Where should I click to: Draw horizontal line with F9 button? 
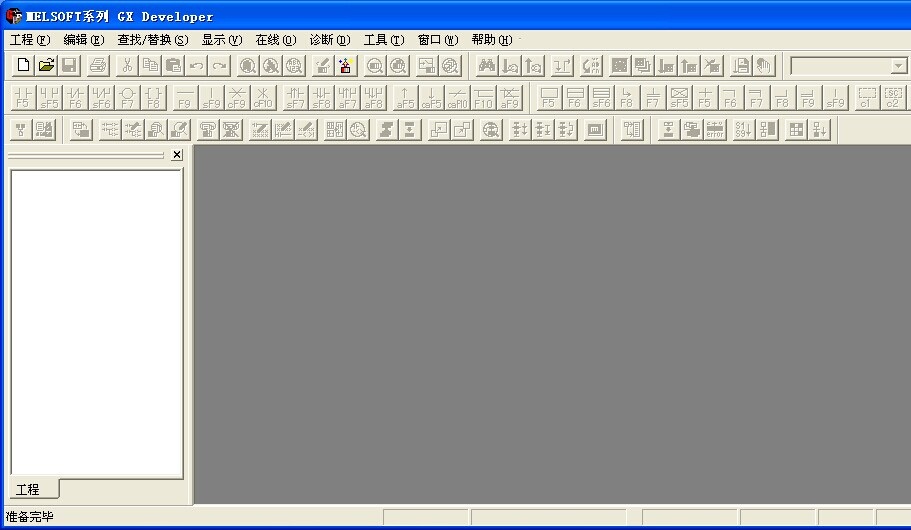(x=185, y=97)
